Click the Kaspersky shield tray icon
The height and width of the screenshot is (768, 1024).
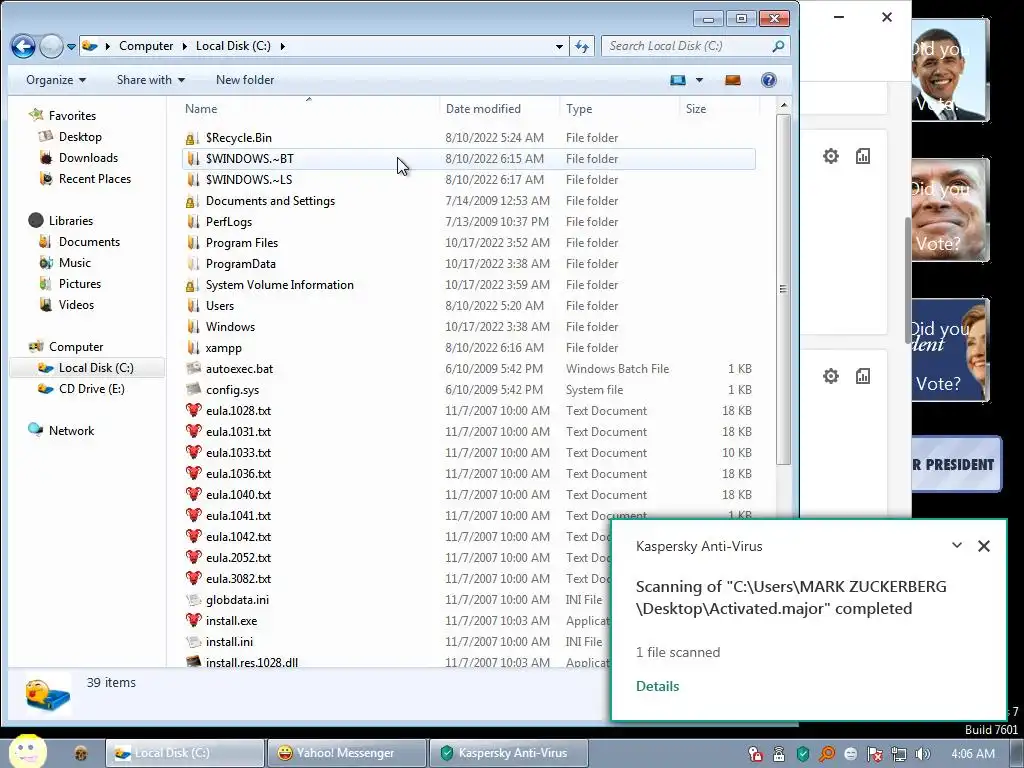[803, 754]
